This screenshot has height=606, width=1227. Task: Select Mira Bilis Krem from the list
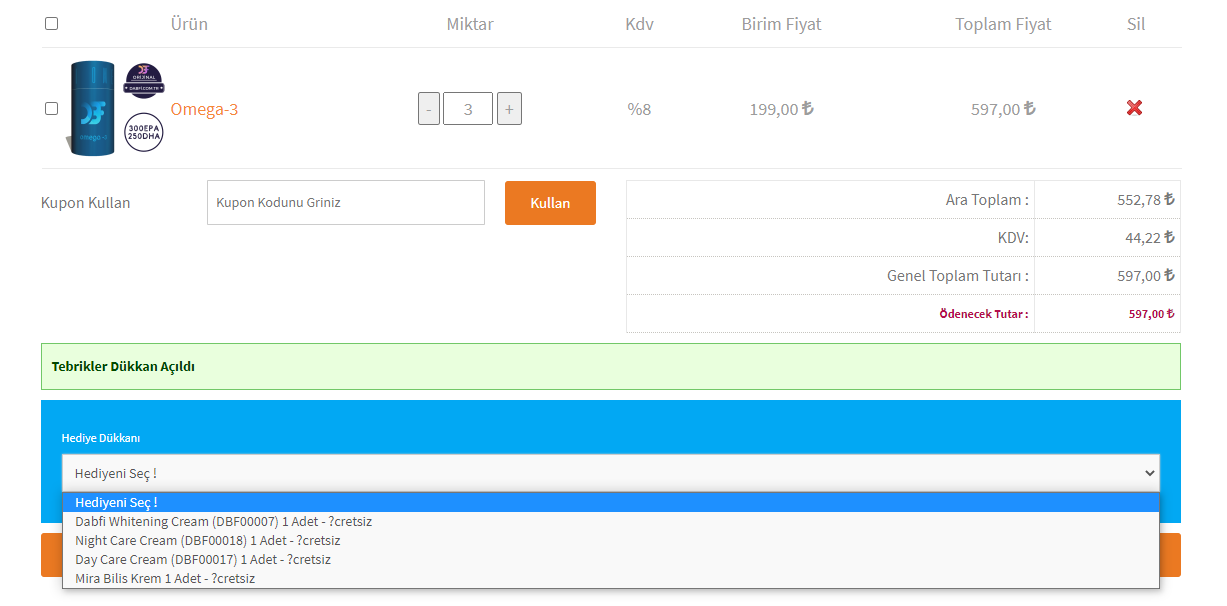165,579
